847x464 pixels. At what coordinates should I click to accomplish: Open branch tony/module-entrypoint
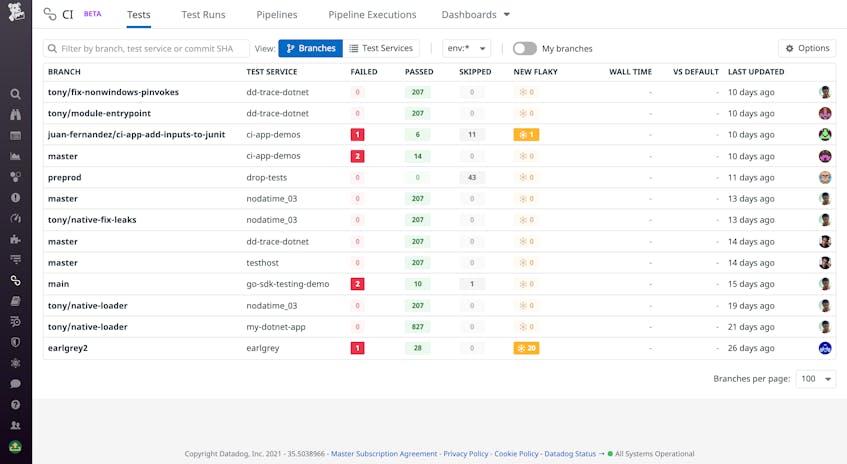pos(99,113)
